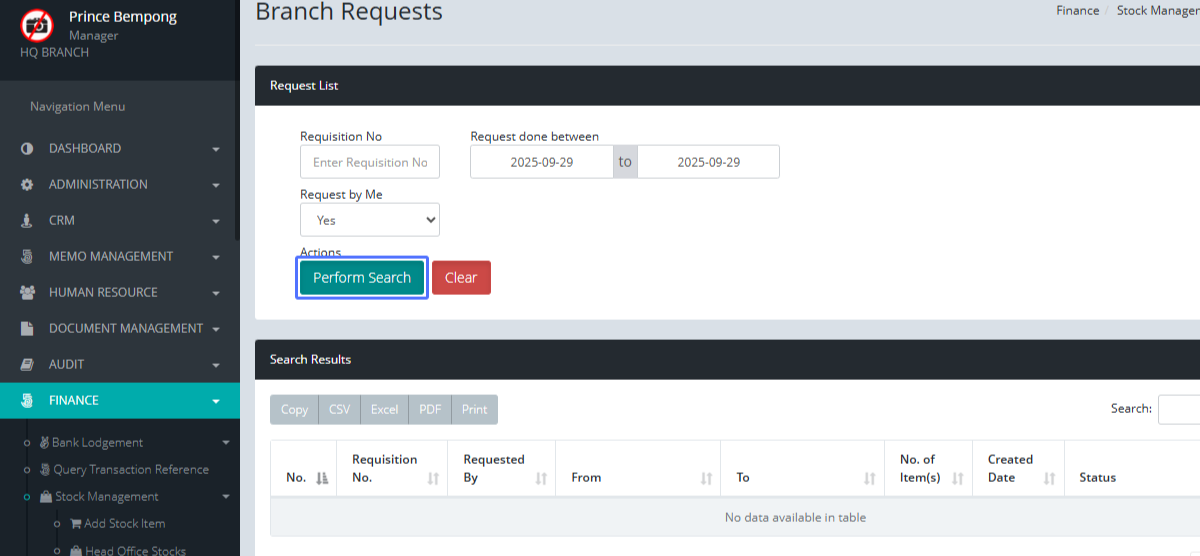Image resolution: width=1200 pixels, height=556 pixels.
Task: Toggle sort on Requested By column
Action: pyautogui.click(x=501, y=469)
